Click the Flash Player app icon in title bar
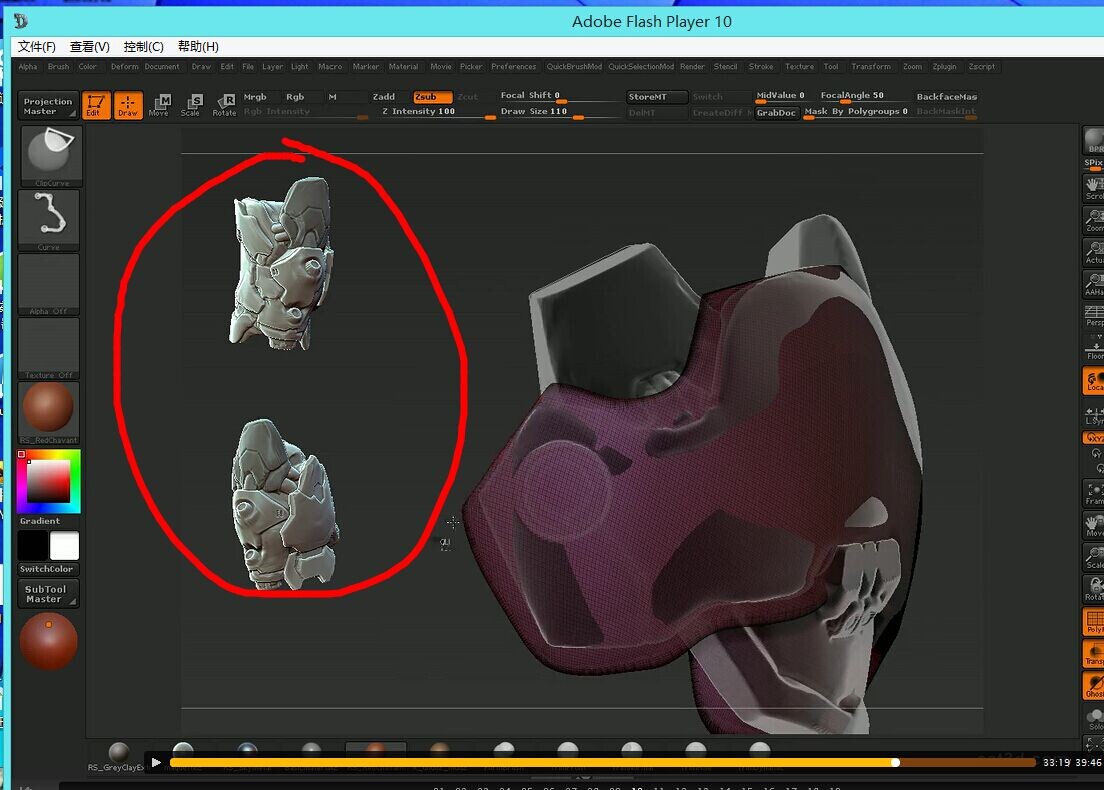Viewport: 1104px width, 790px height. click(20, 21)
